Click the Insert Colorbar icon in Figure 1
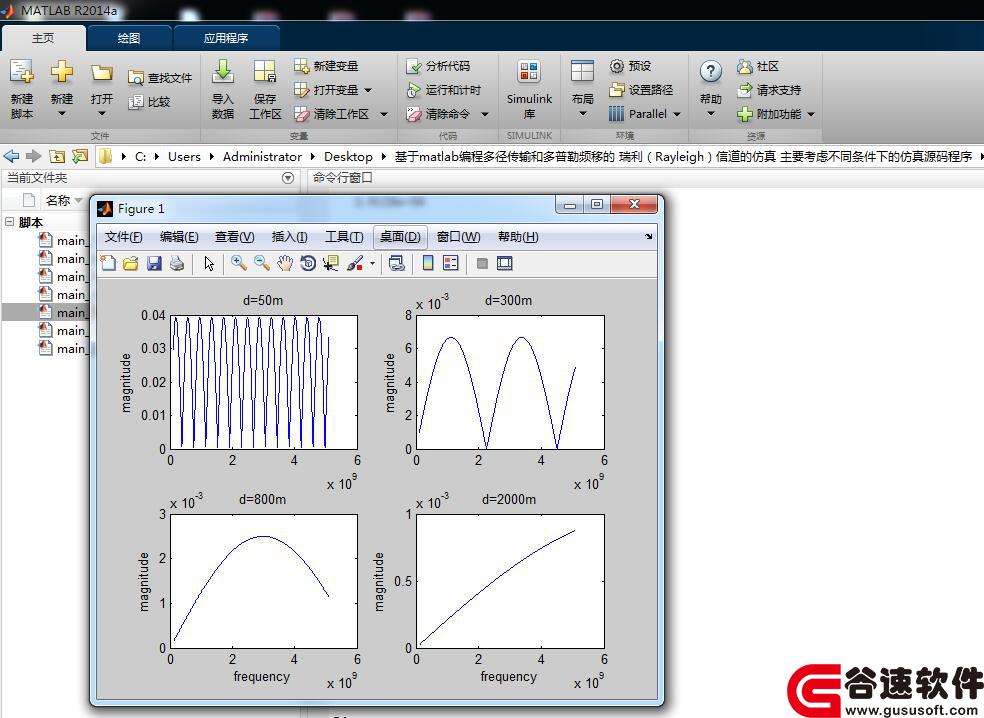Image resolution: width=984 pixels, height=718 pixels. coord(428,263)
